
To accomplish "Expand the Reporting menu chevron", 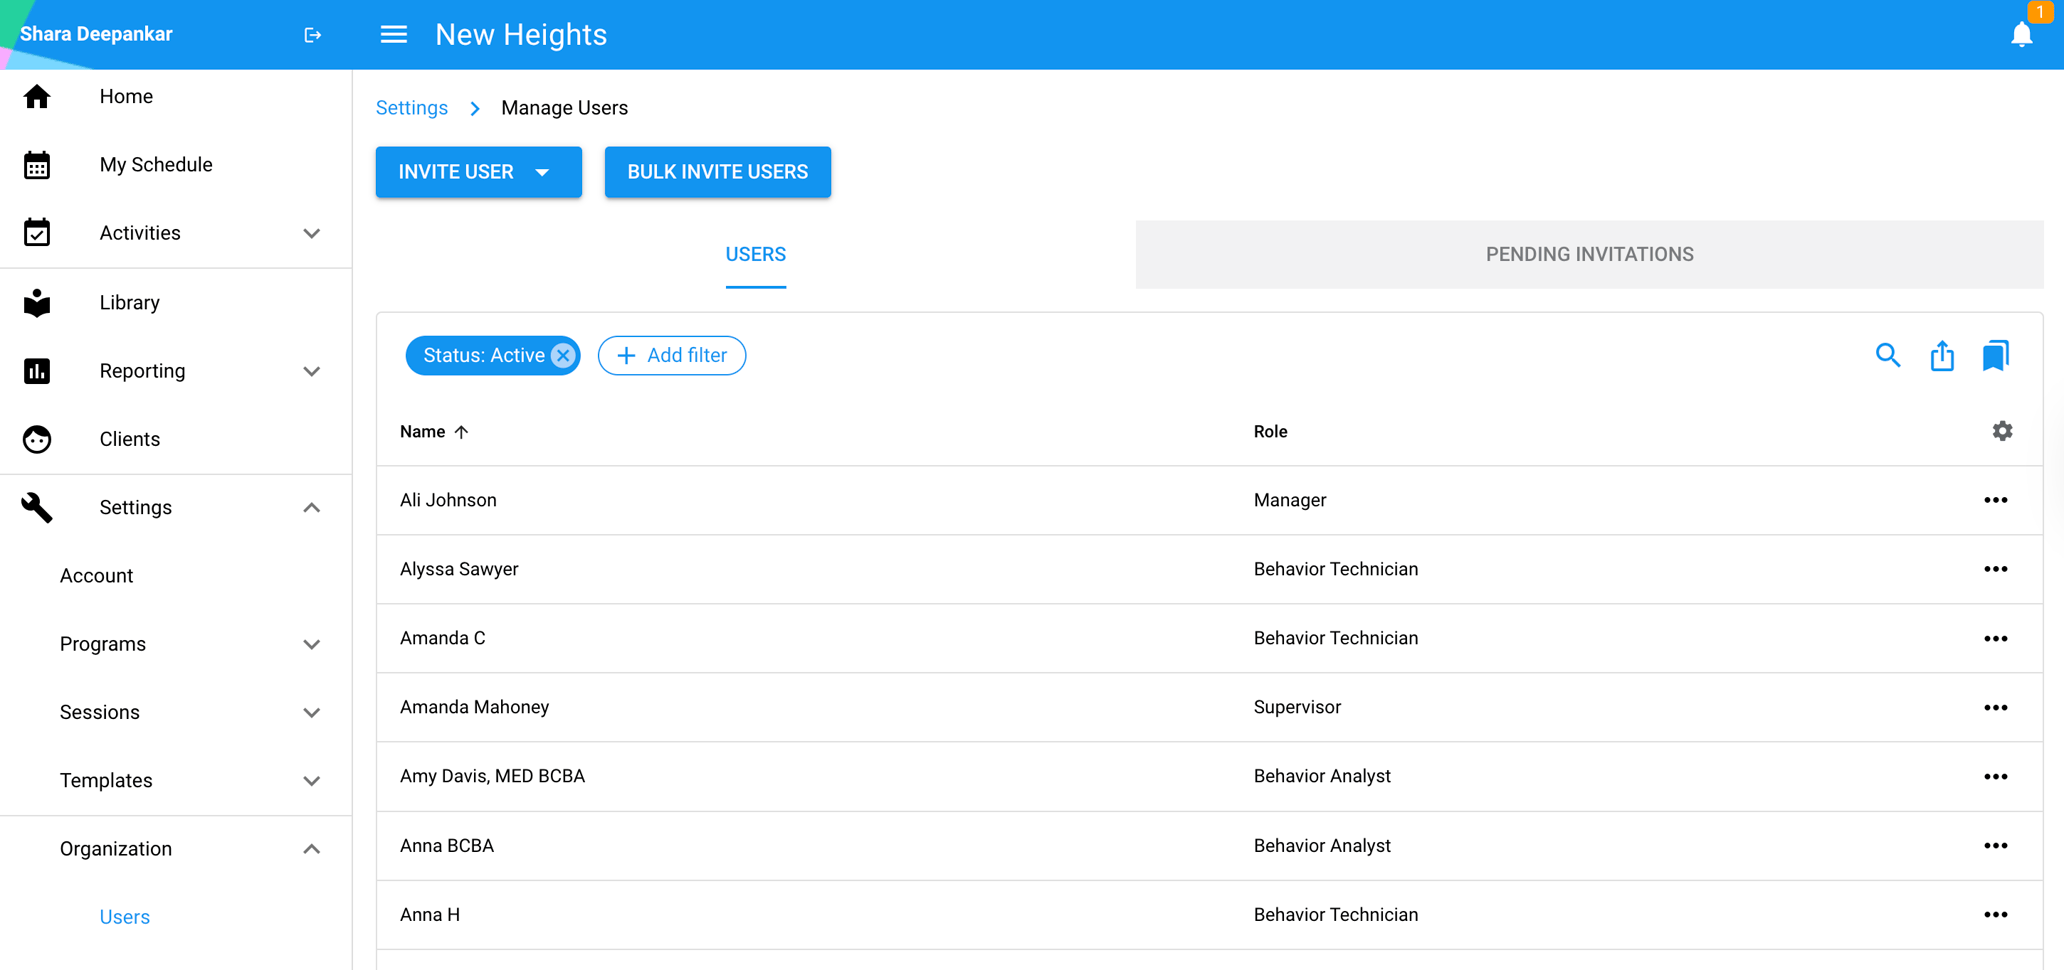I will tap(312, 371).
